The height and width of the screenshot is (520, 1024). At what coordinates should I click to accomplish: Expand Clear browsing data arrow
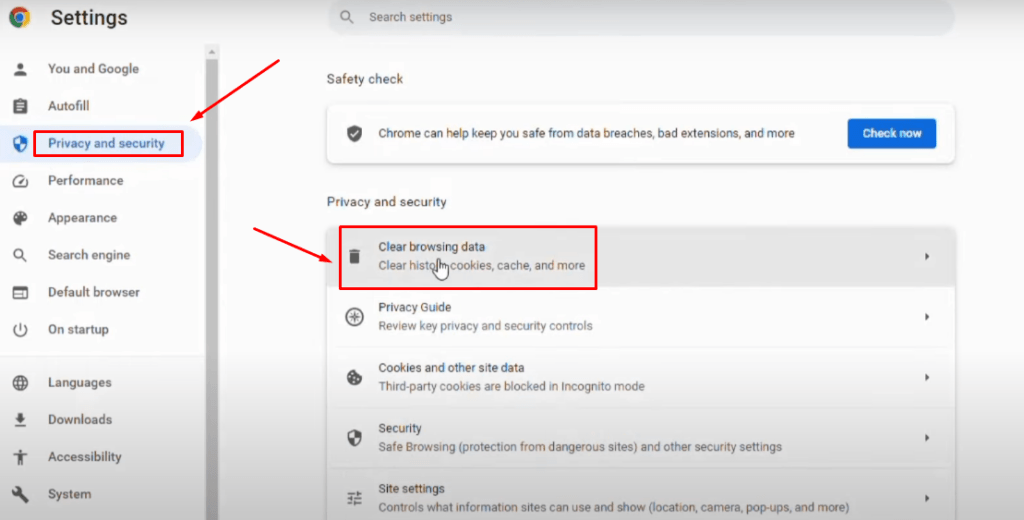coord(927,257)
